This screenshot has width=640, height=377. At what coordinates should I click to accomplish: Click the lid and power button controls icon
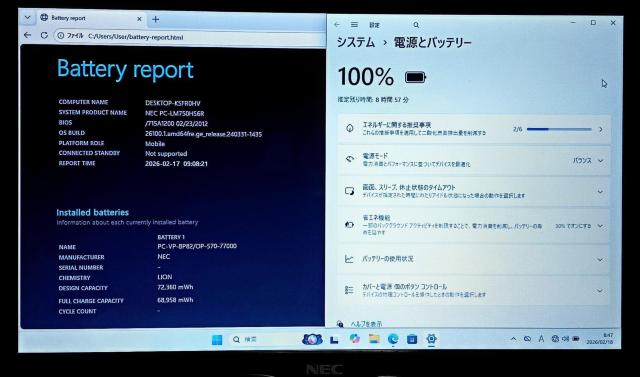tap(349, 290)
